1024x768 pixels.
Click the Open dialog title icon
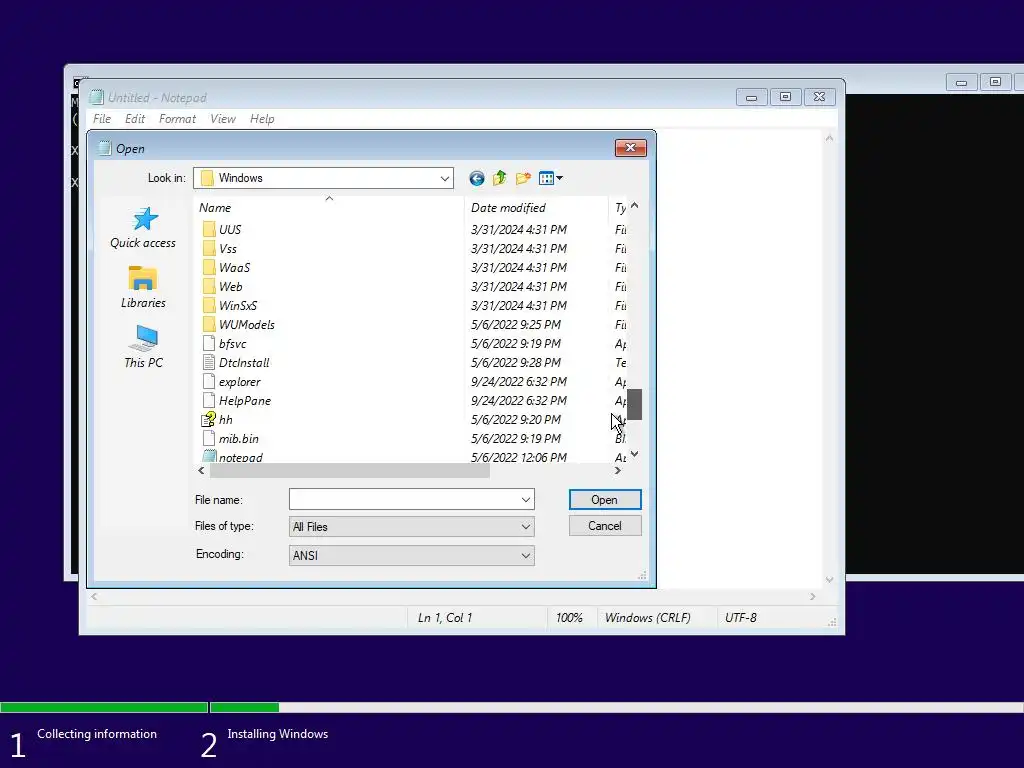coord(104,148)
